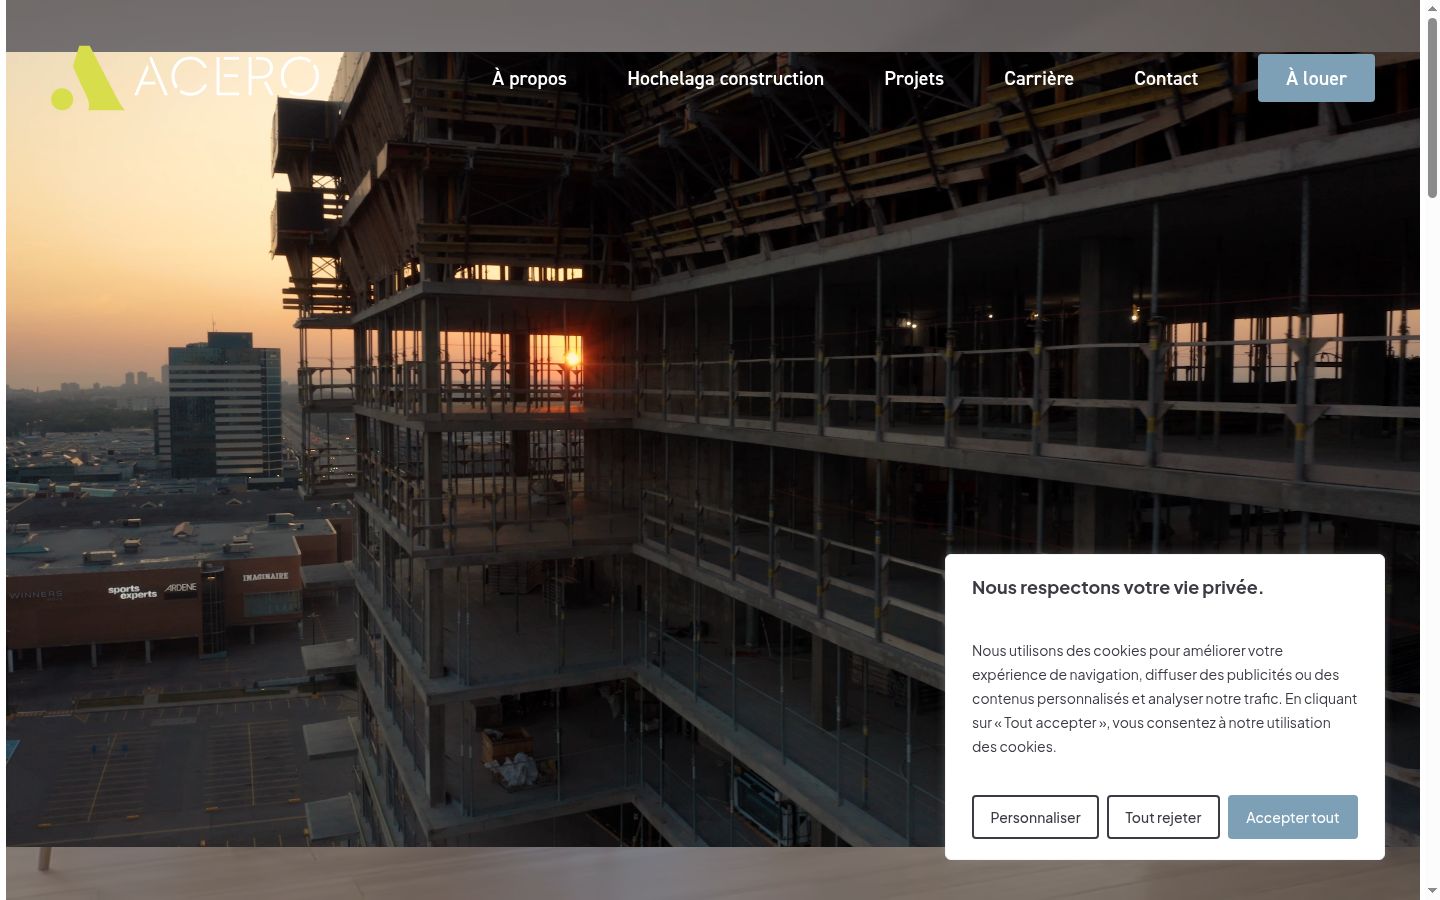Select the Carrière nav link
Screen dimensions: 1440x900
(x=1039, y=78)
